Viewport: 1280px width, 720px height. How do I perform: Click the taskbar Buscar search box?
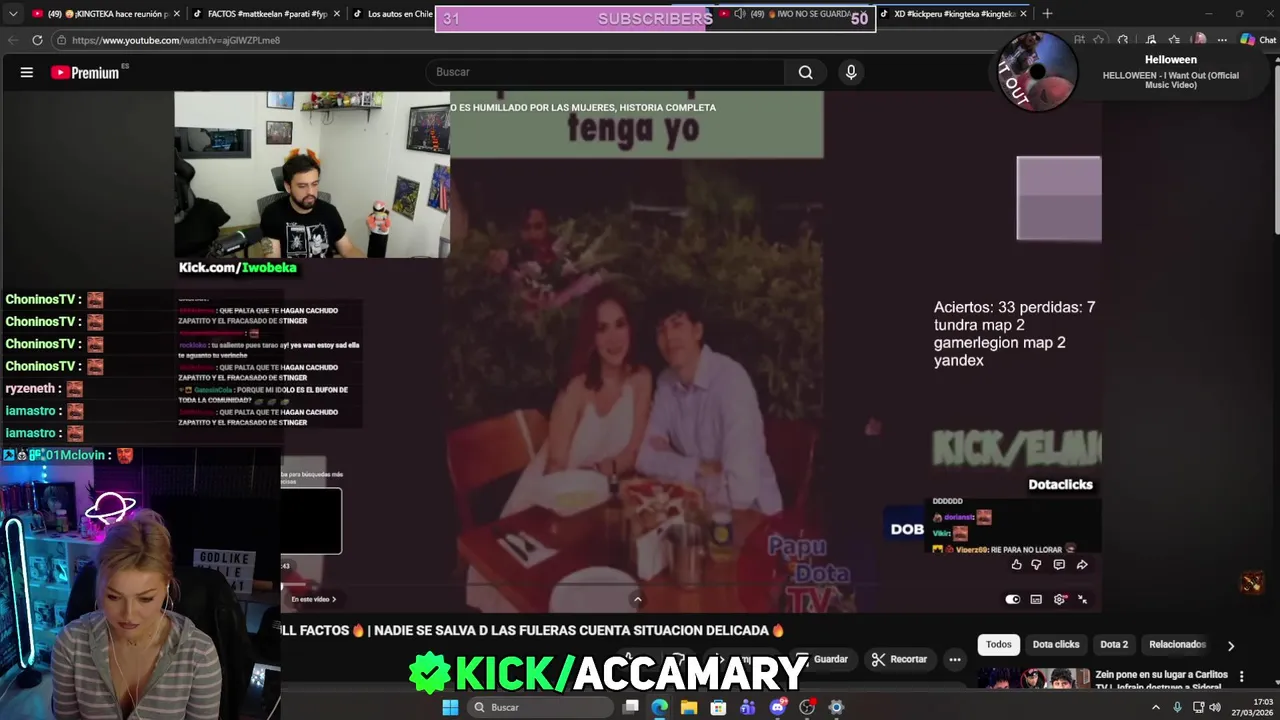tap(541, 707)
